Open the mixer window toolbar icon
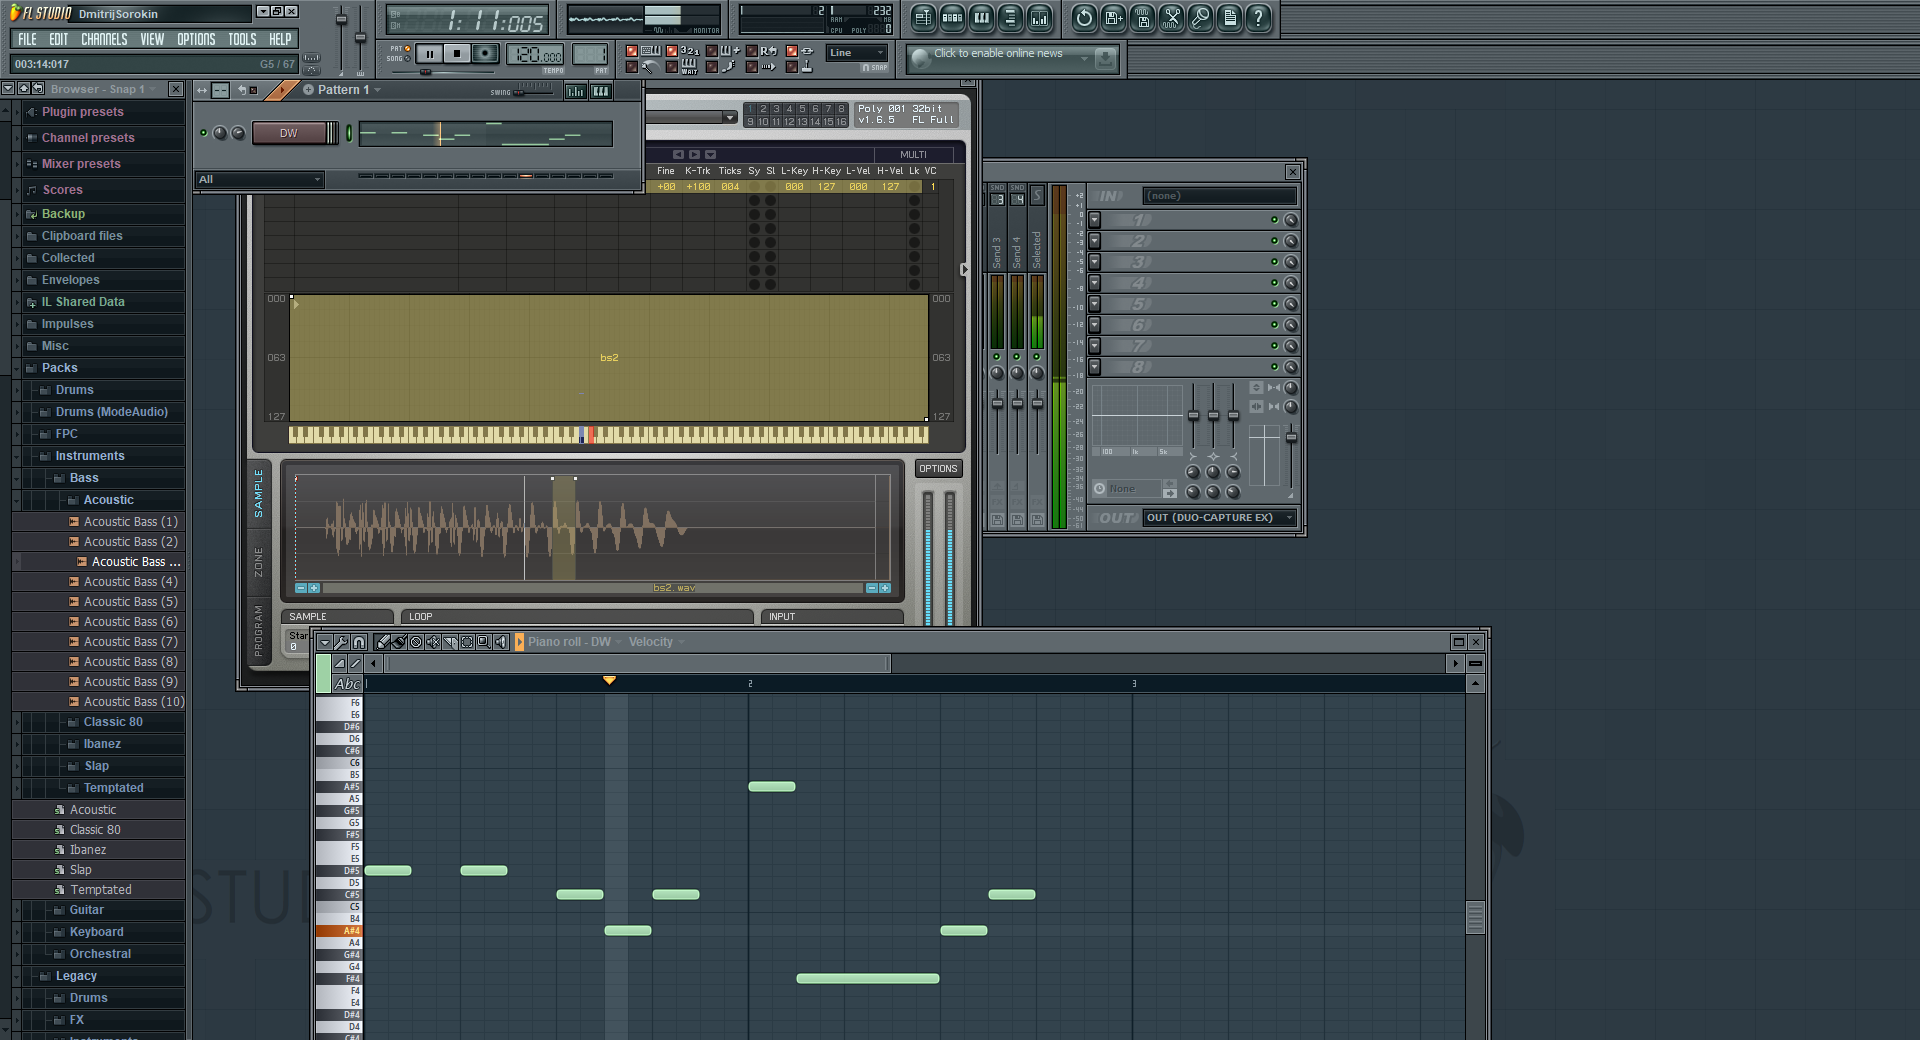The image size is (1920, 1040). click(x=1039, y=17)
